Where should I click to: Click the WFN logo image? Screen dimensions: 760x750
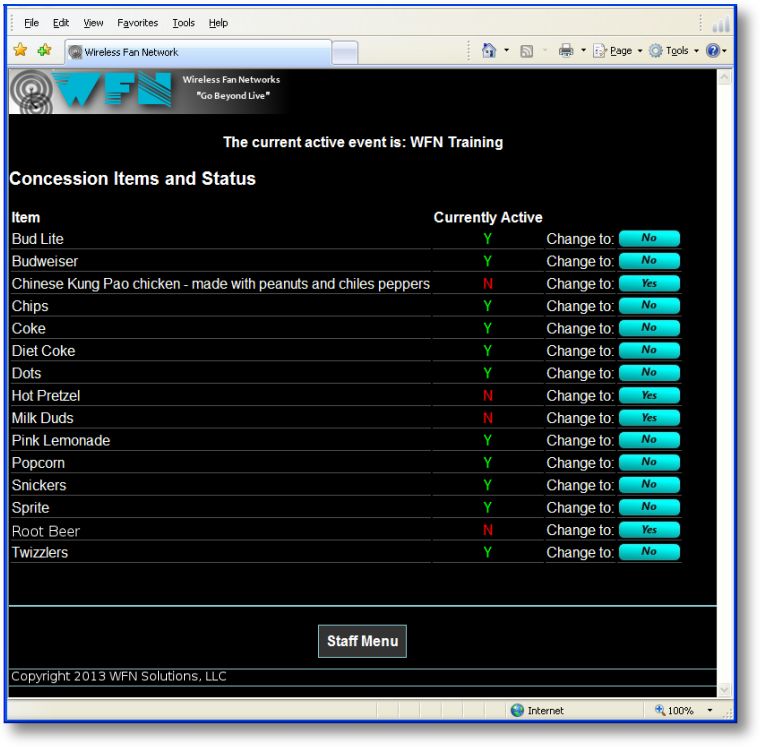91,91
